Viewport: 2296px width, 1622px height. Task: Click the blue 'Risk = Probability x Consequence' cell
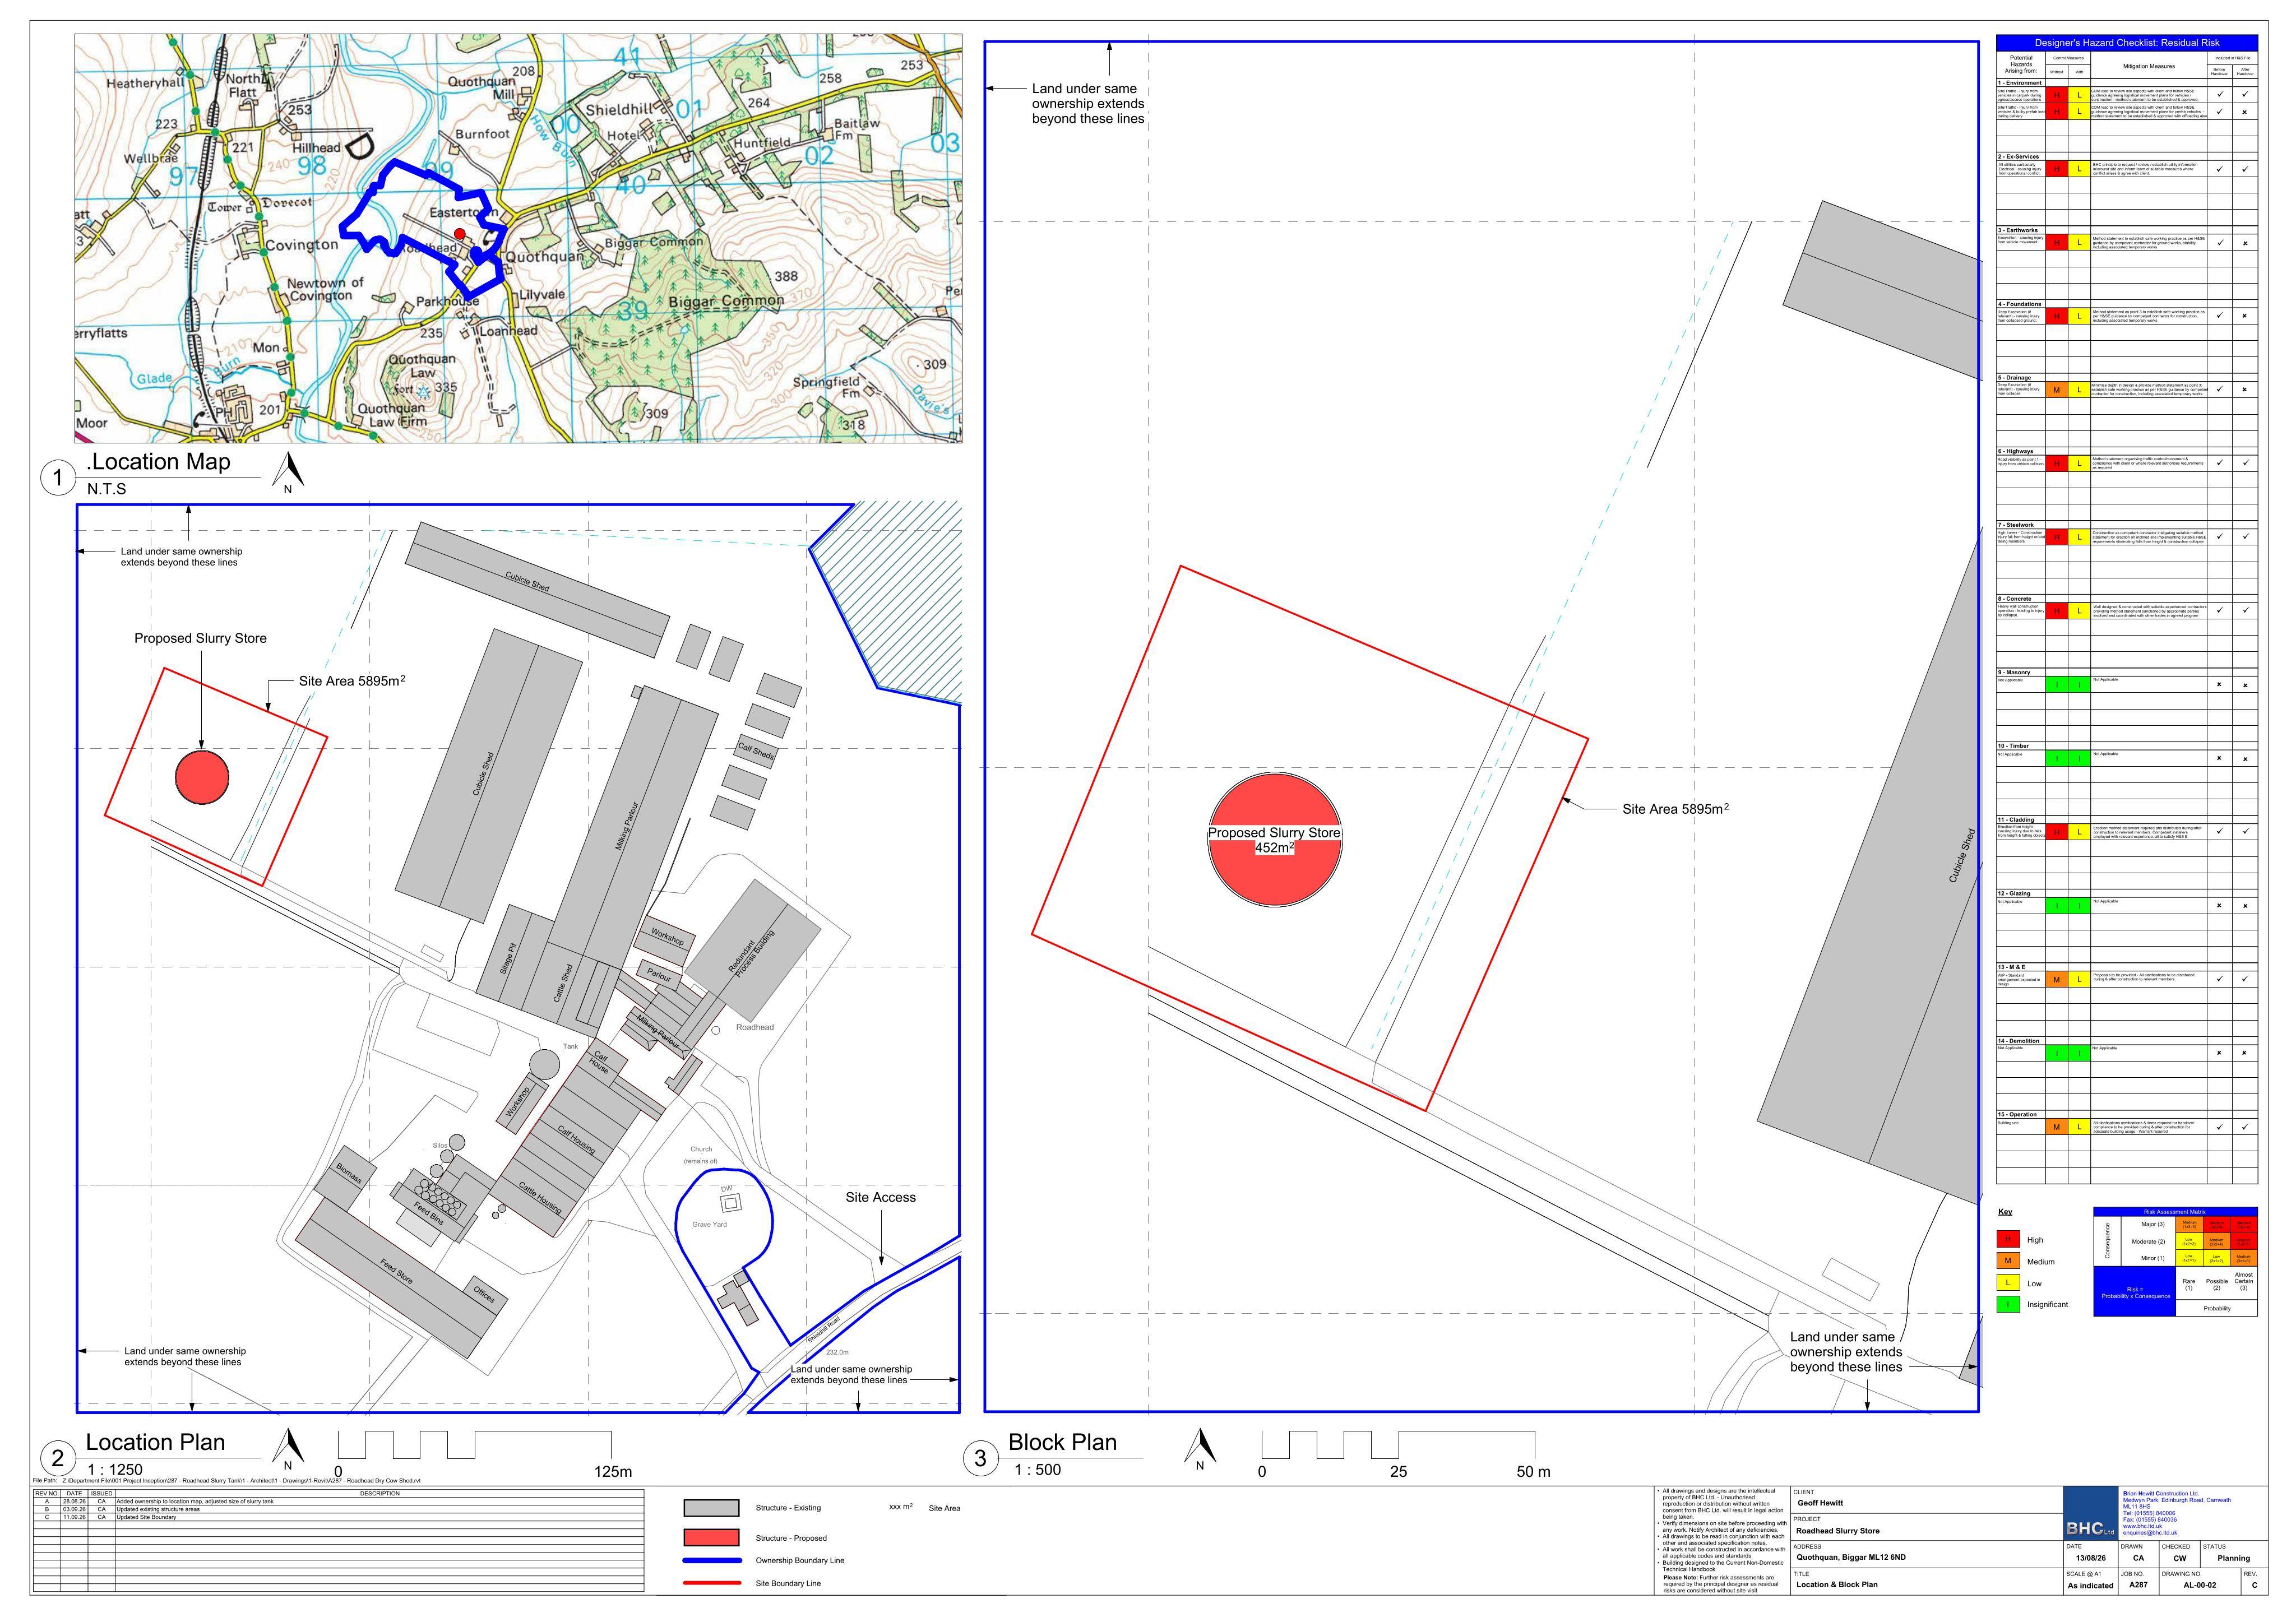point(2135,1293)
